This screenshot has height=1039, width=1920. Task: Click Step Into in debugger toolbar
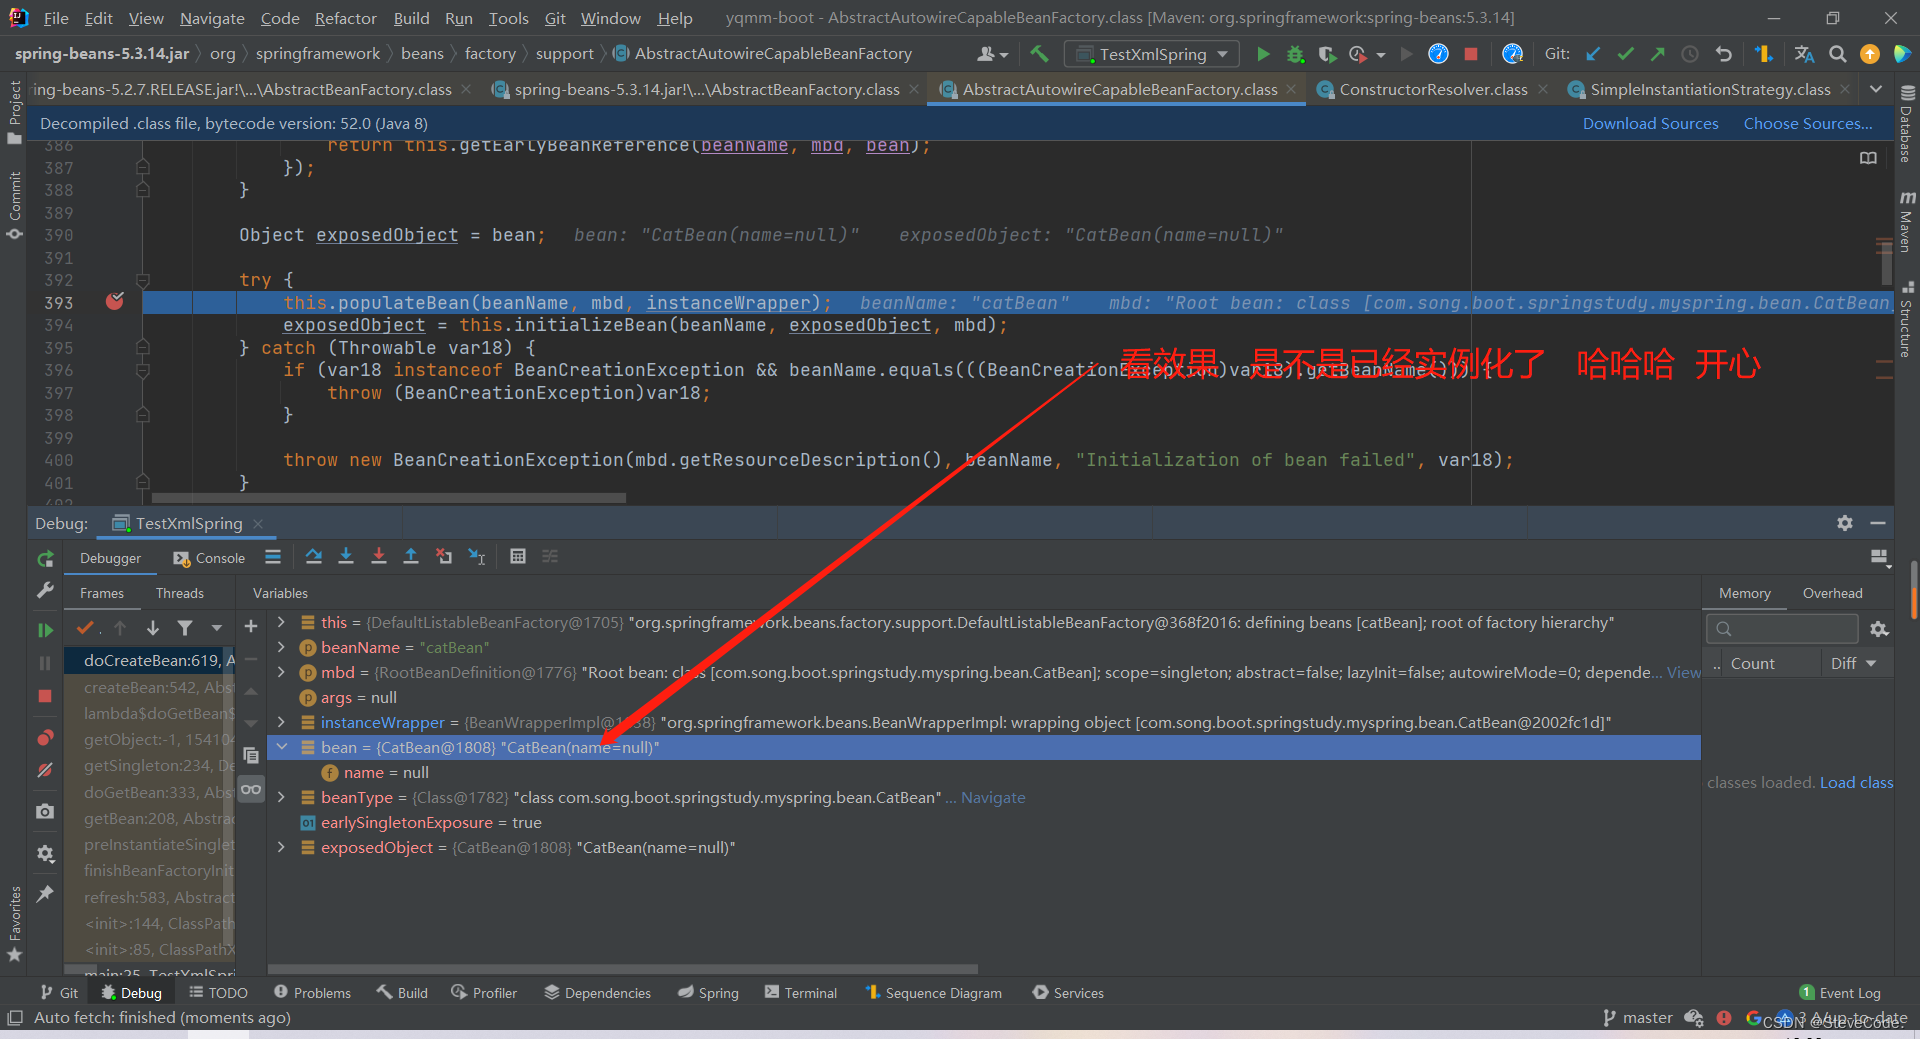(346, 557)
